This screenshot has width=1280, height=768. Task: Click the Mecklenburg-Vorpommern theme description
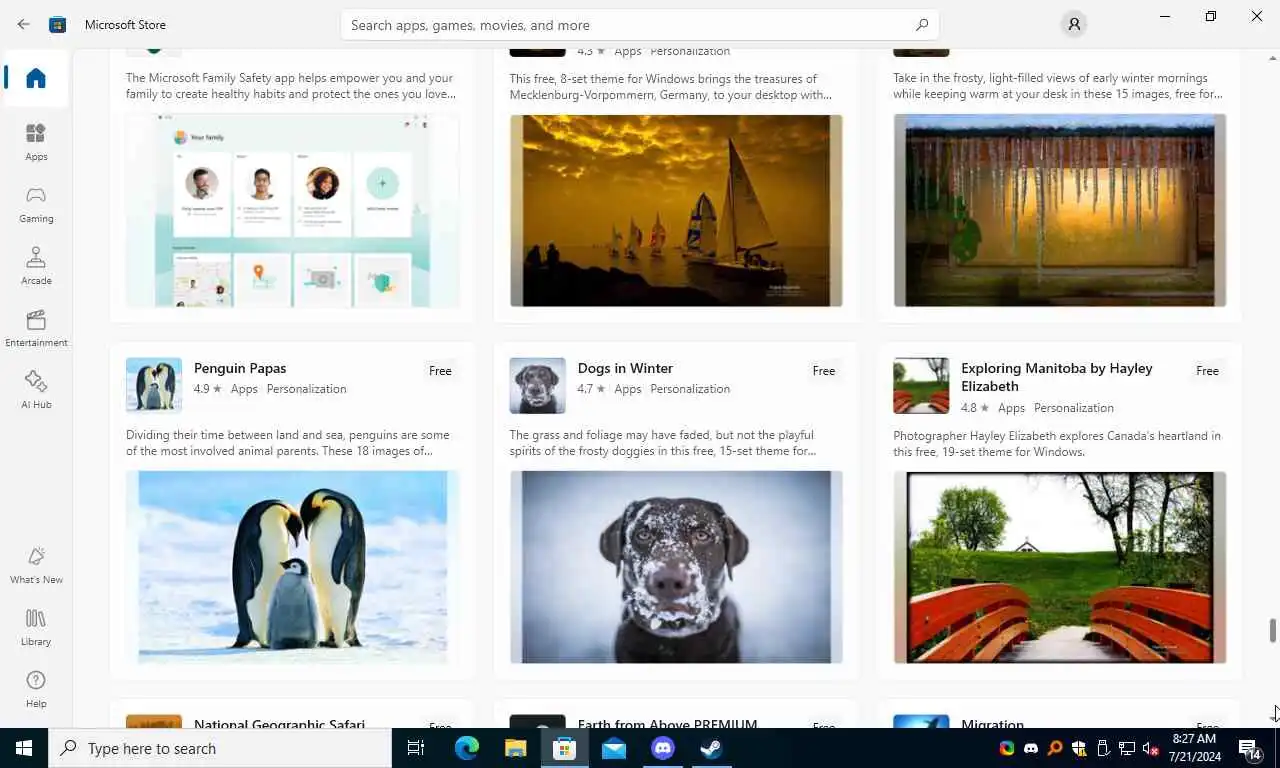(670, 86)
